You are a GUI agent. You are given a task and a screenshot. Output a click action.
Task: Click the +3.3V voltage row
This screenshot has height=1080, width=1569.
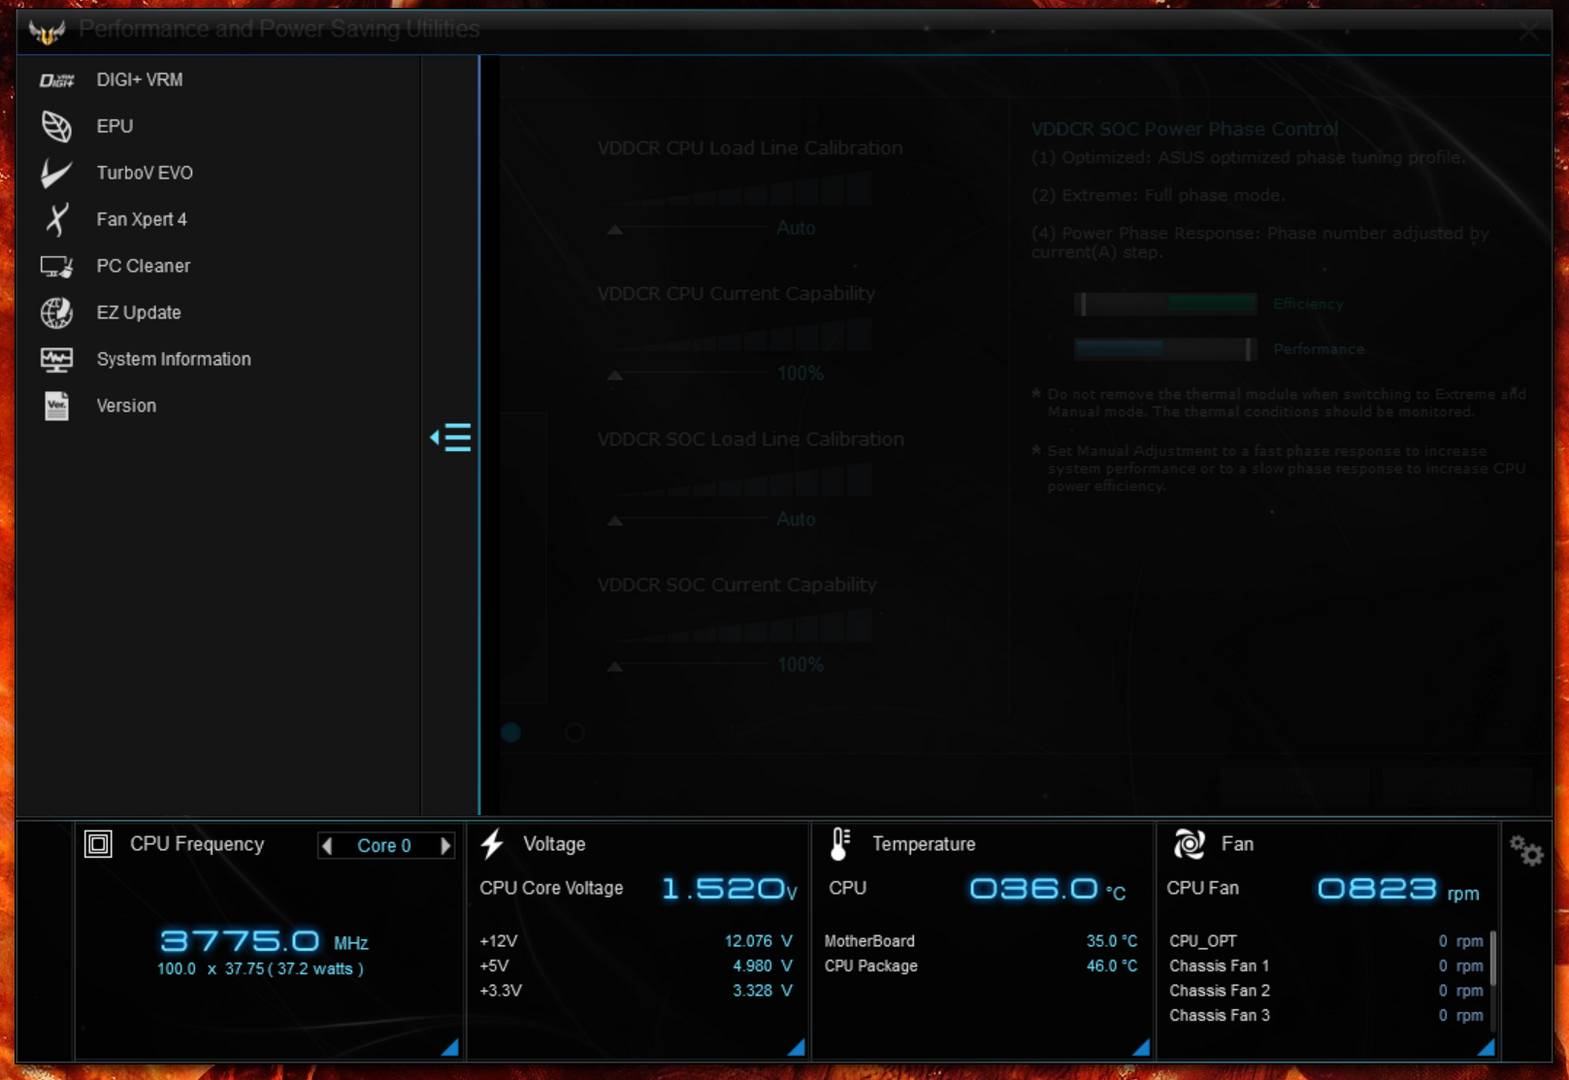636,991
